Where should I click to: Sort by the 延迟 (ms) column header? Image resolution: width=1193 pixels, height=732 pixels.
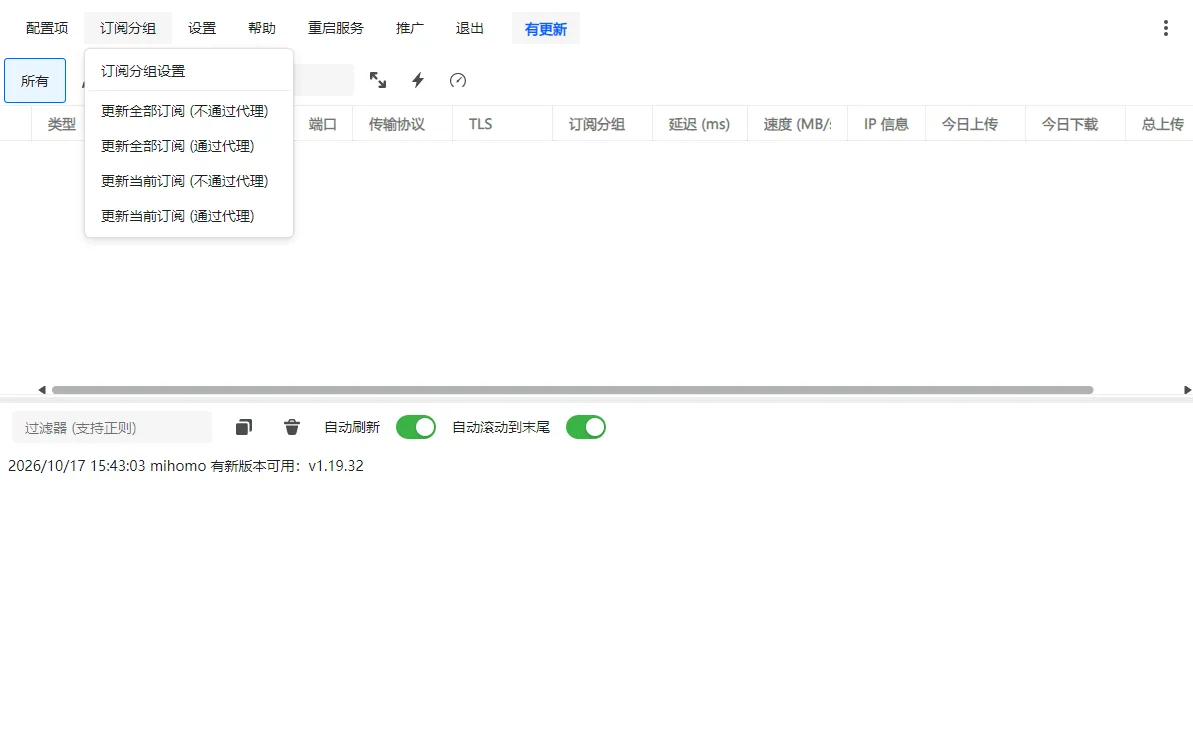pos(700,124)
